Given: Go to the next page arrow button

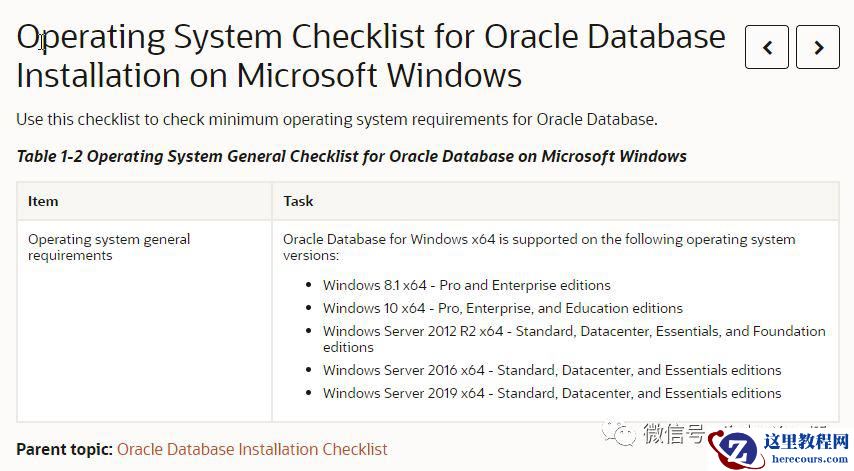Looking at the screenshot, I should [818, 47].
